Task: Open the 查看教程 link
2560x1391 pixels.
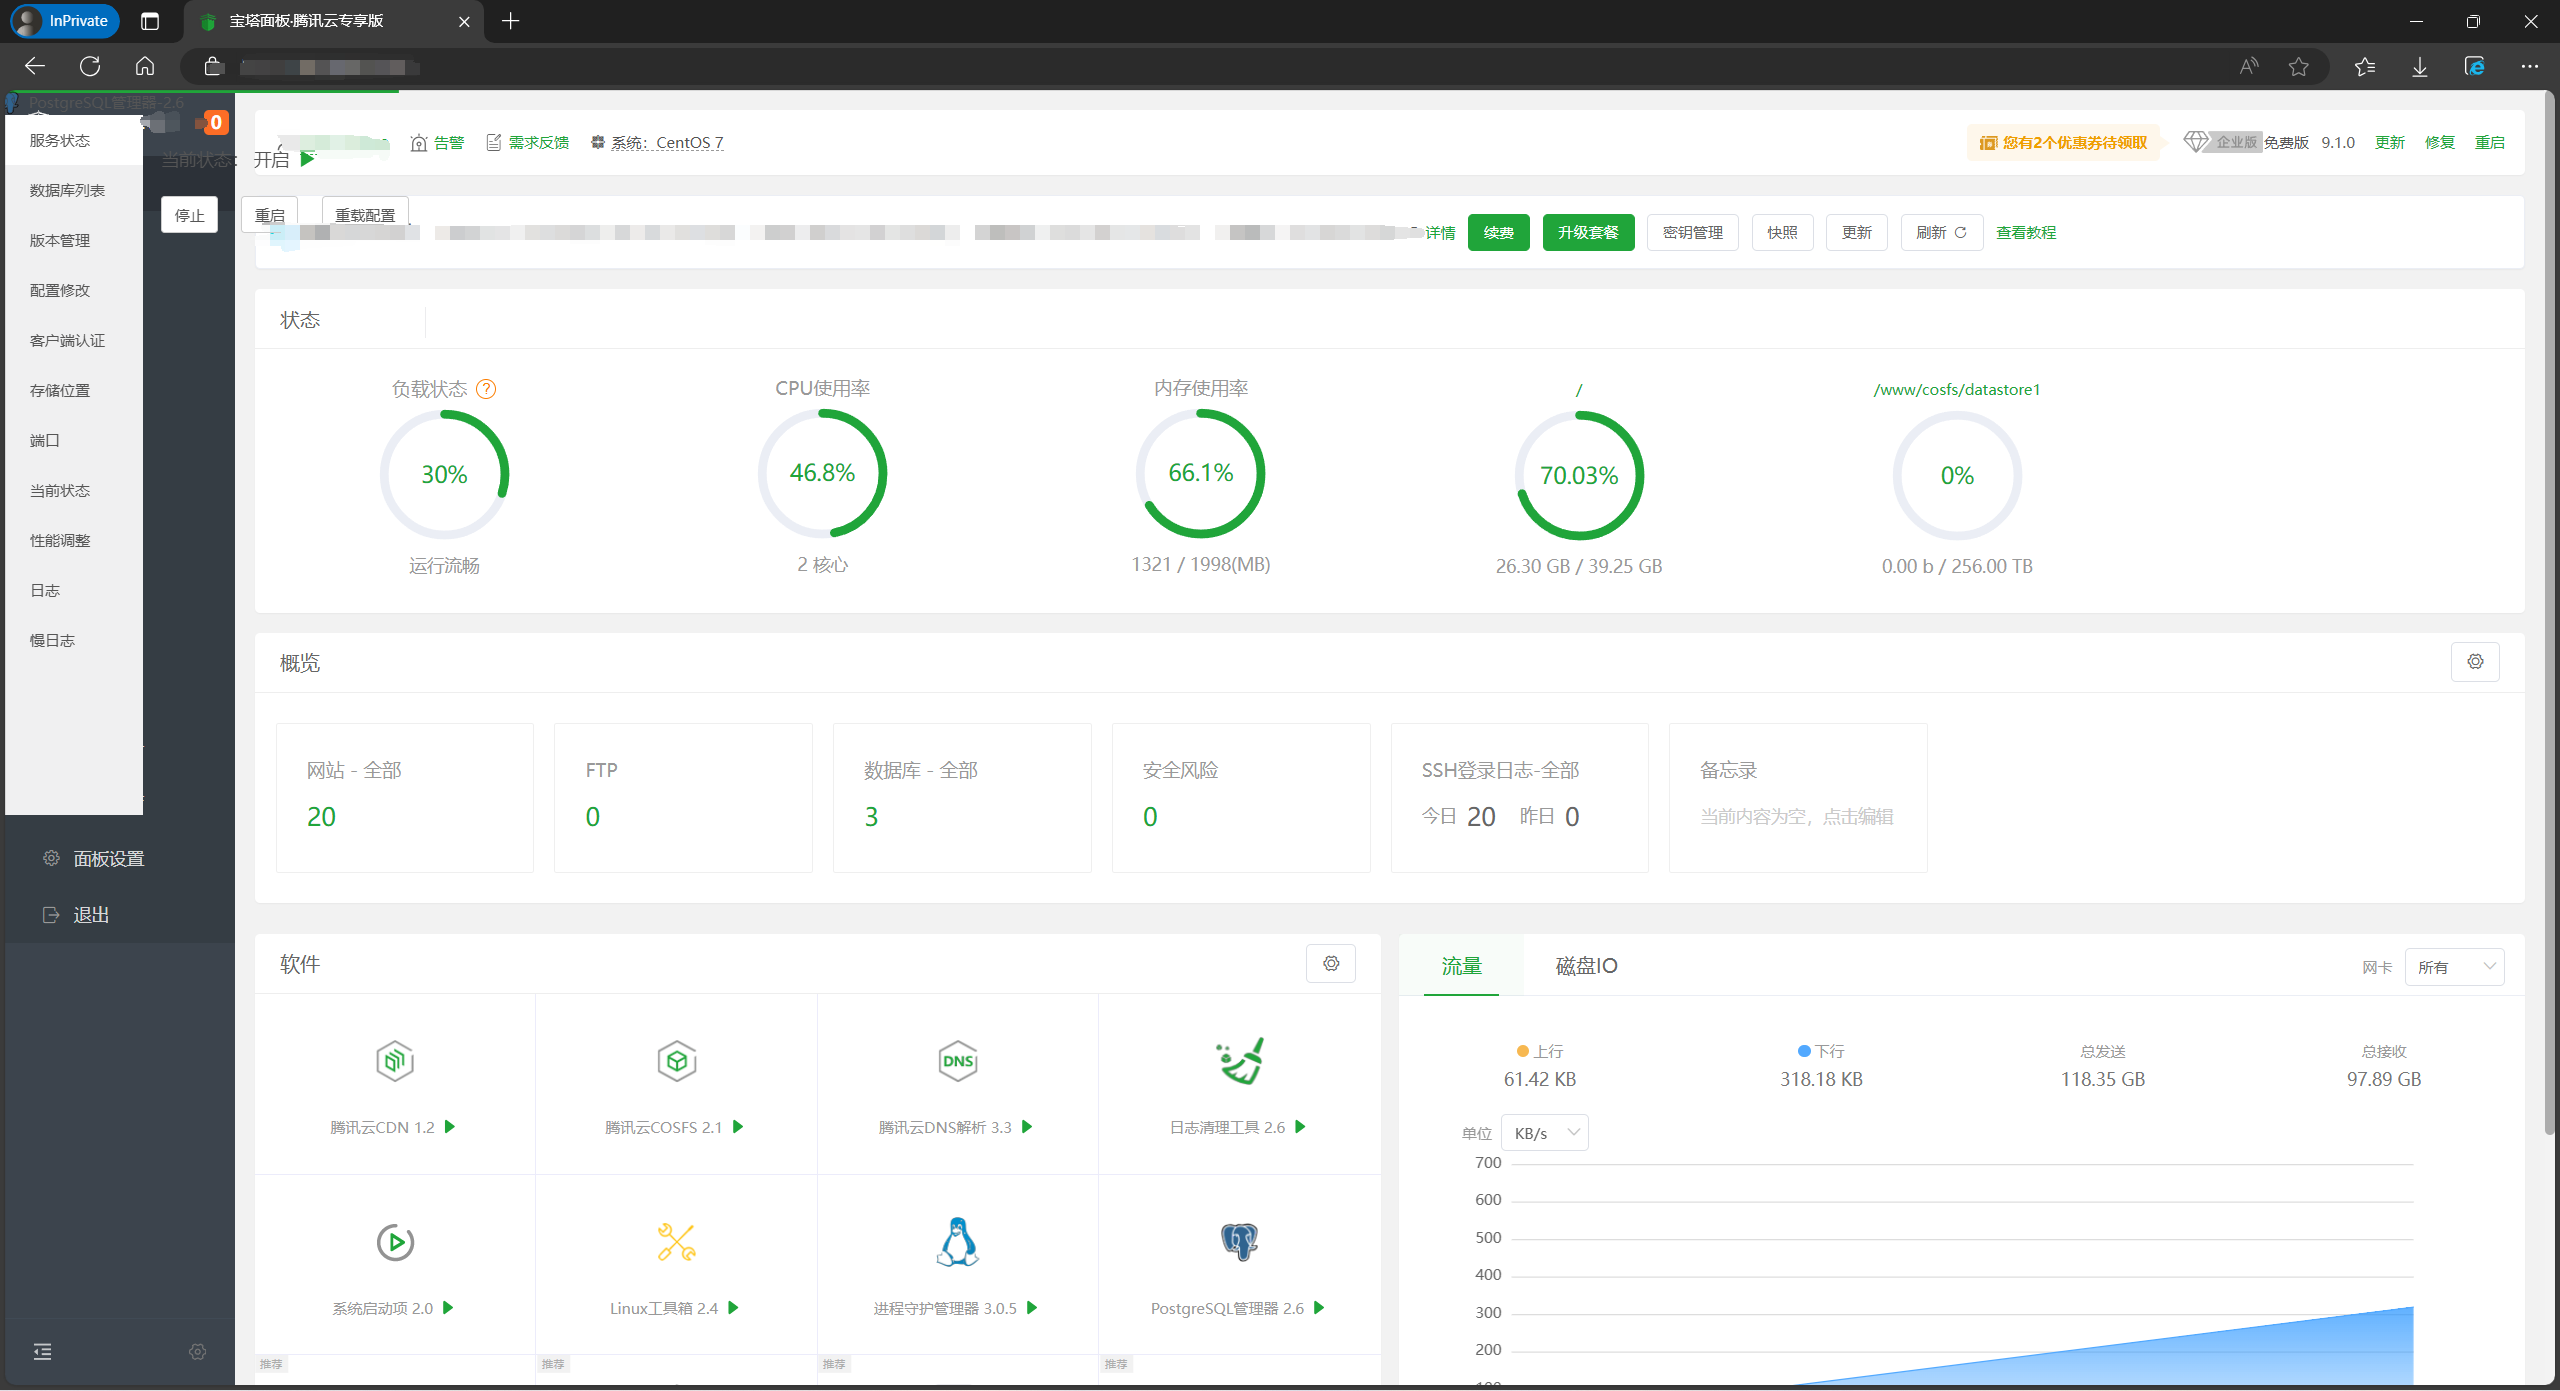Action: point(2026,232)
